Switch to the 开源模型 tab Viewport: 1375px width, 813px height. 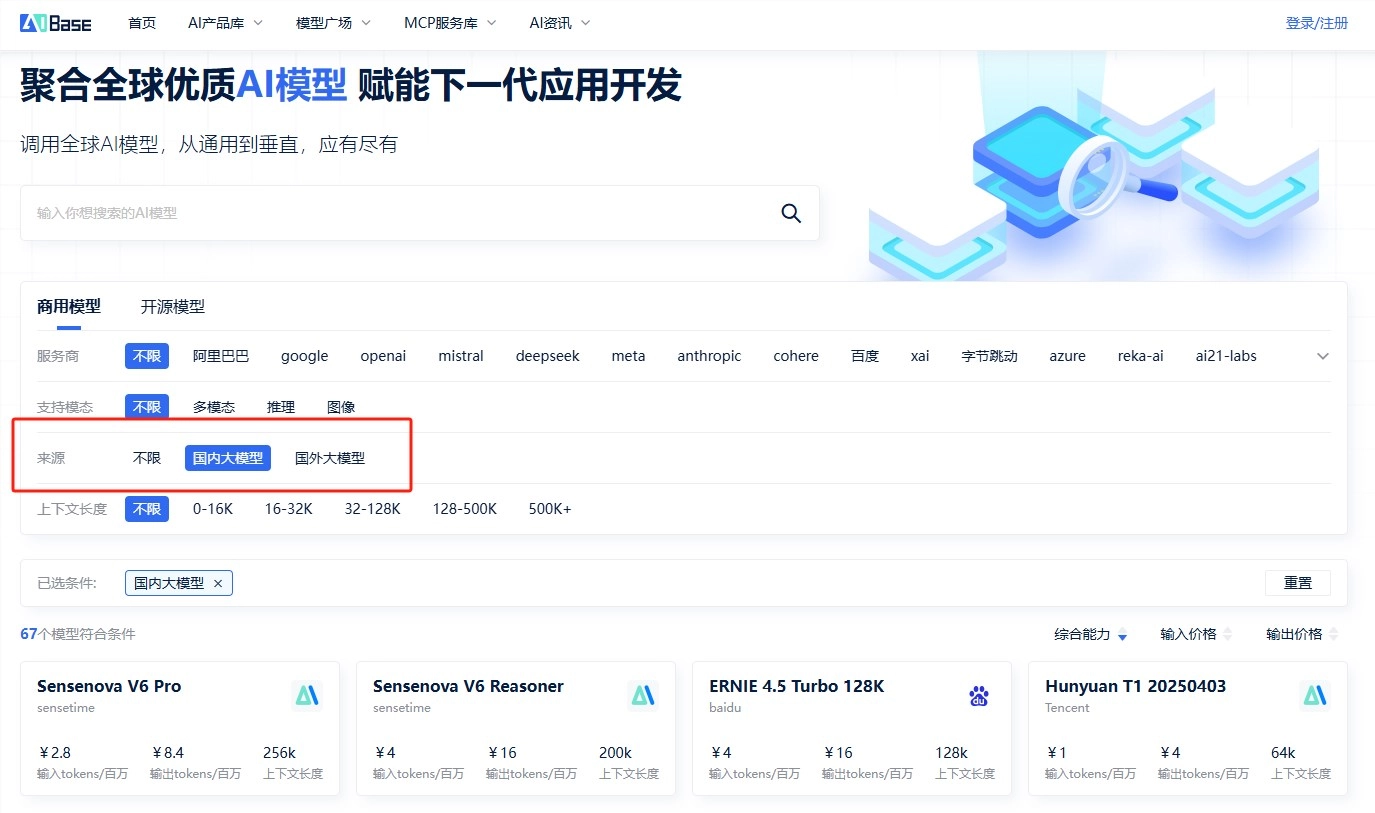coord(173,307)
